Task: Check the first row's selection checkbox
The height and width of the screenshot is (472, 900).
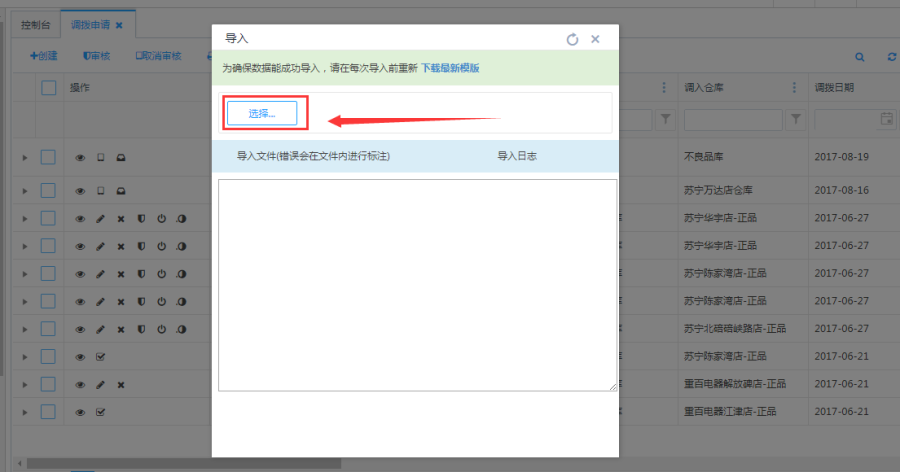Action: point(48,157)
